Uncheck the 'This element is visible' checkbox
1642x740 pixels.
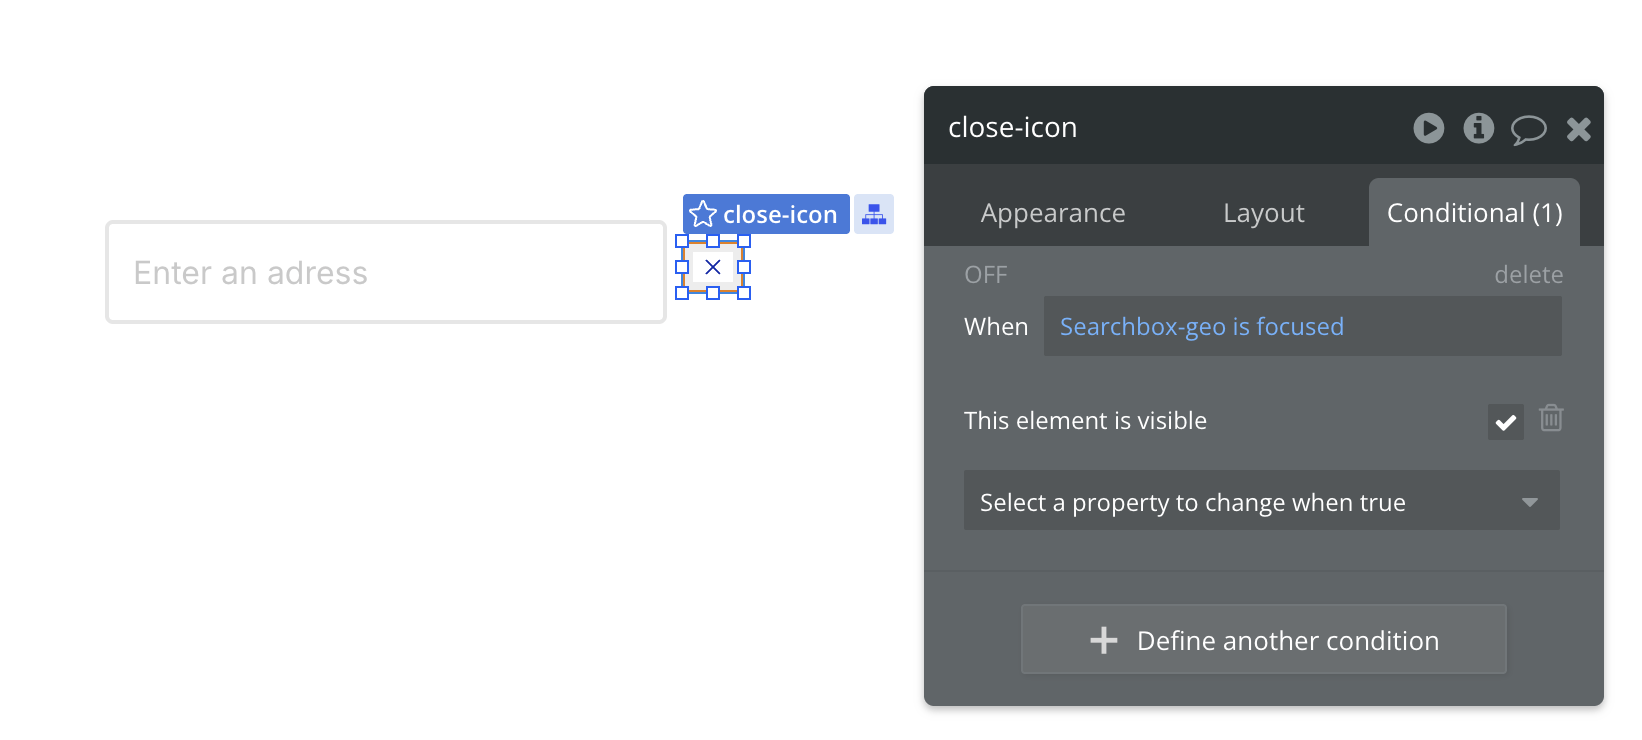click(x=1505, y=422)
